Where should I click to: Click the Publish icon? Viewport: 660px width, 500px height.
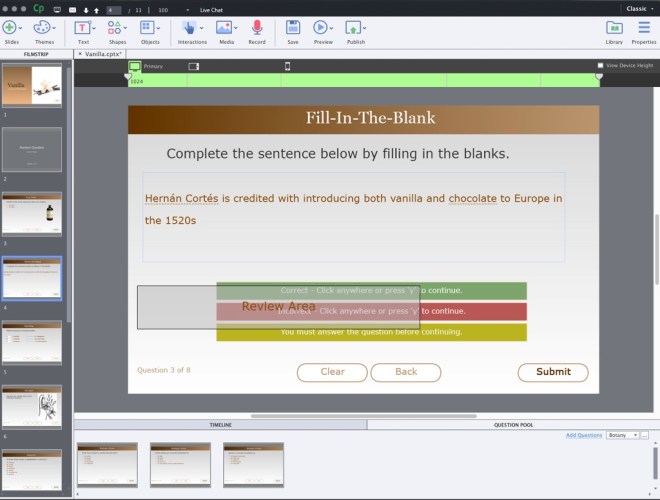pos(353,28)
